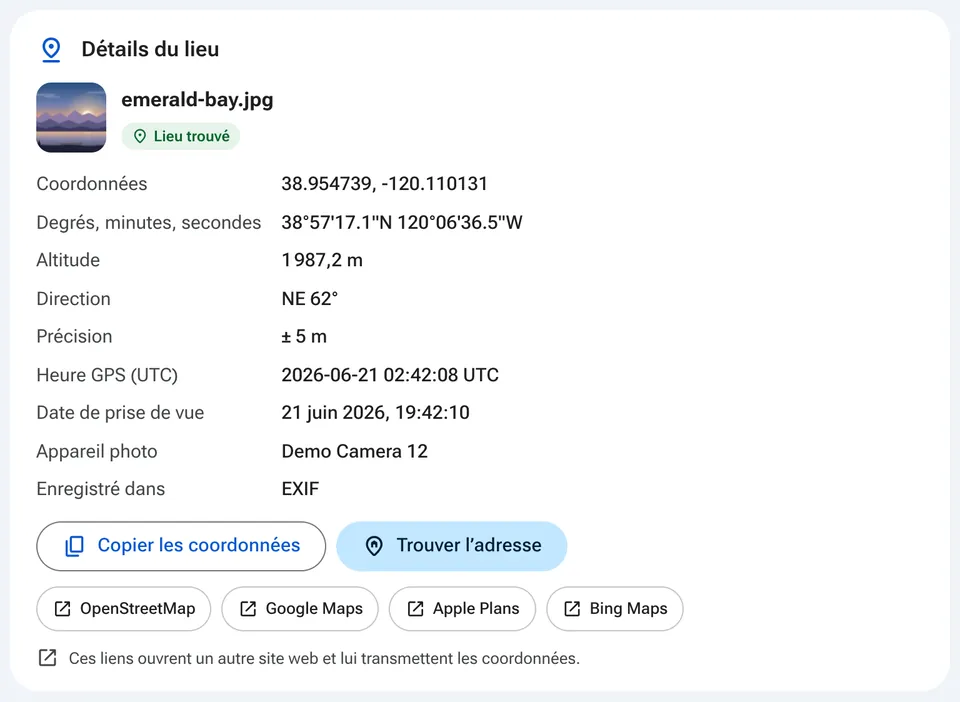Select the DMS value 38°57'17.1"N 120°06'36.5"W
Viewport: 960px width, 702px height.
coord(402,222)
